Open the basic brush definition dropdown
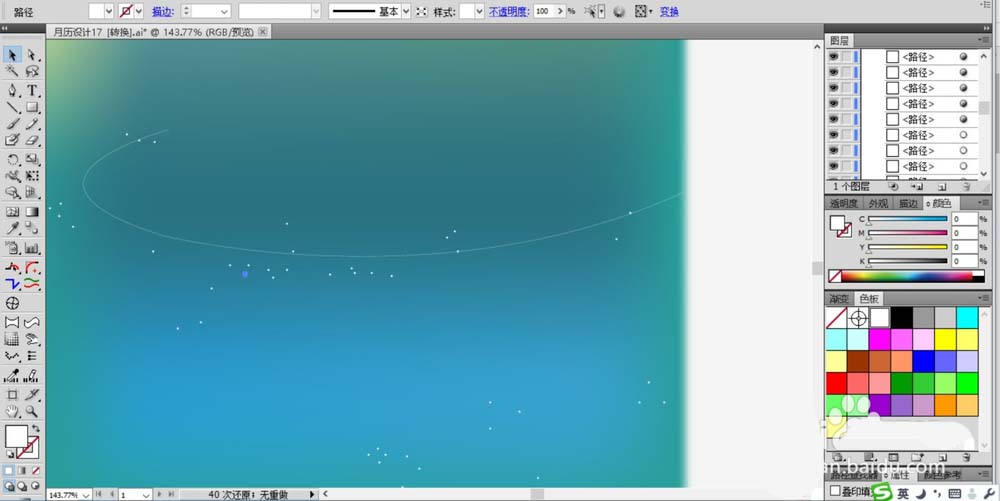The height and width of the screenshot is (501, 1000). pyautogui.click(x=406, y=11)
